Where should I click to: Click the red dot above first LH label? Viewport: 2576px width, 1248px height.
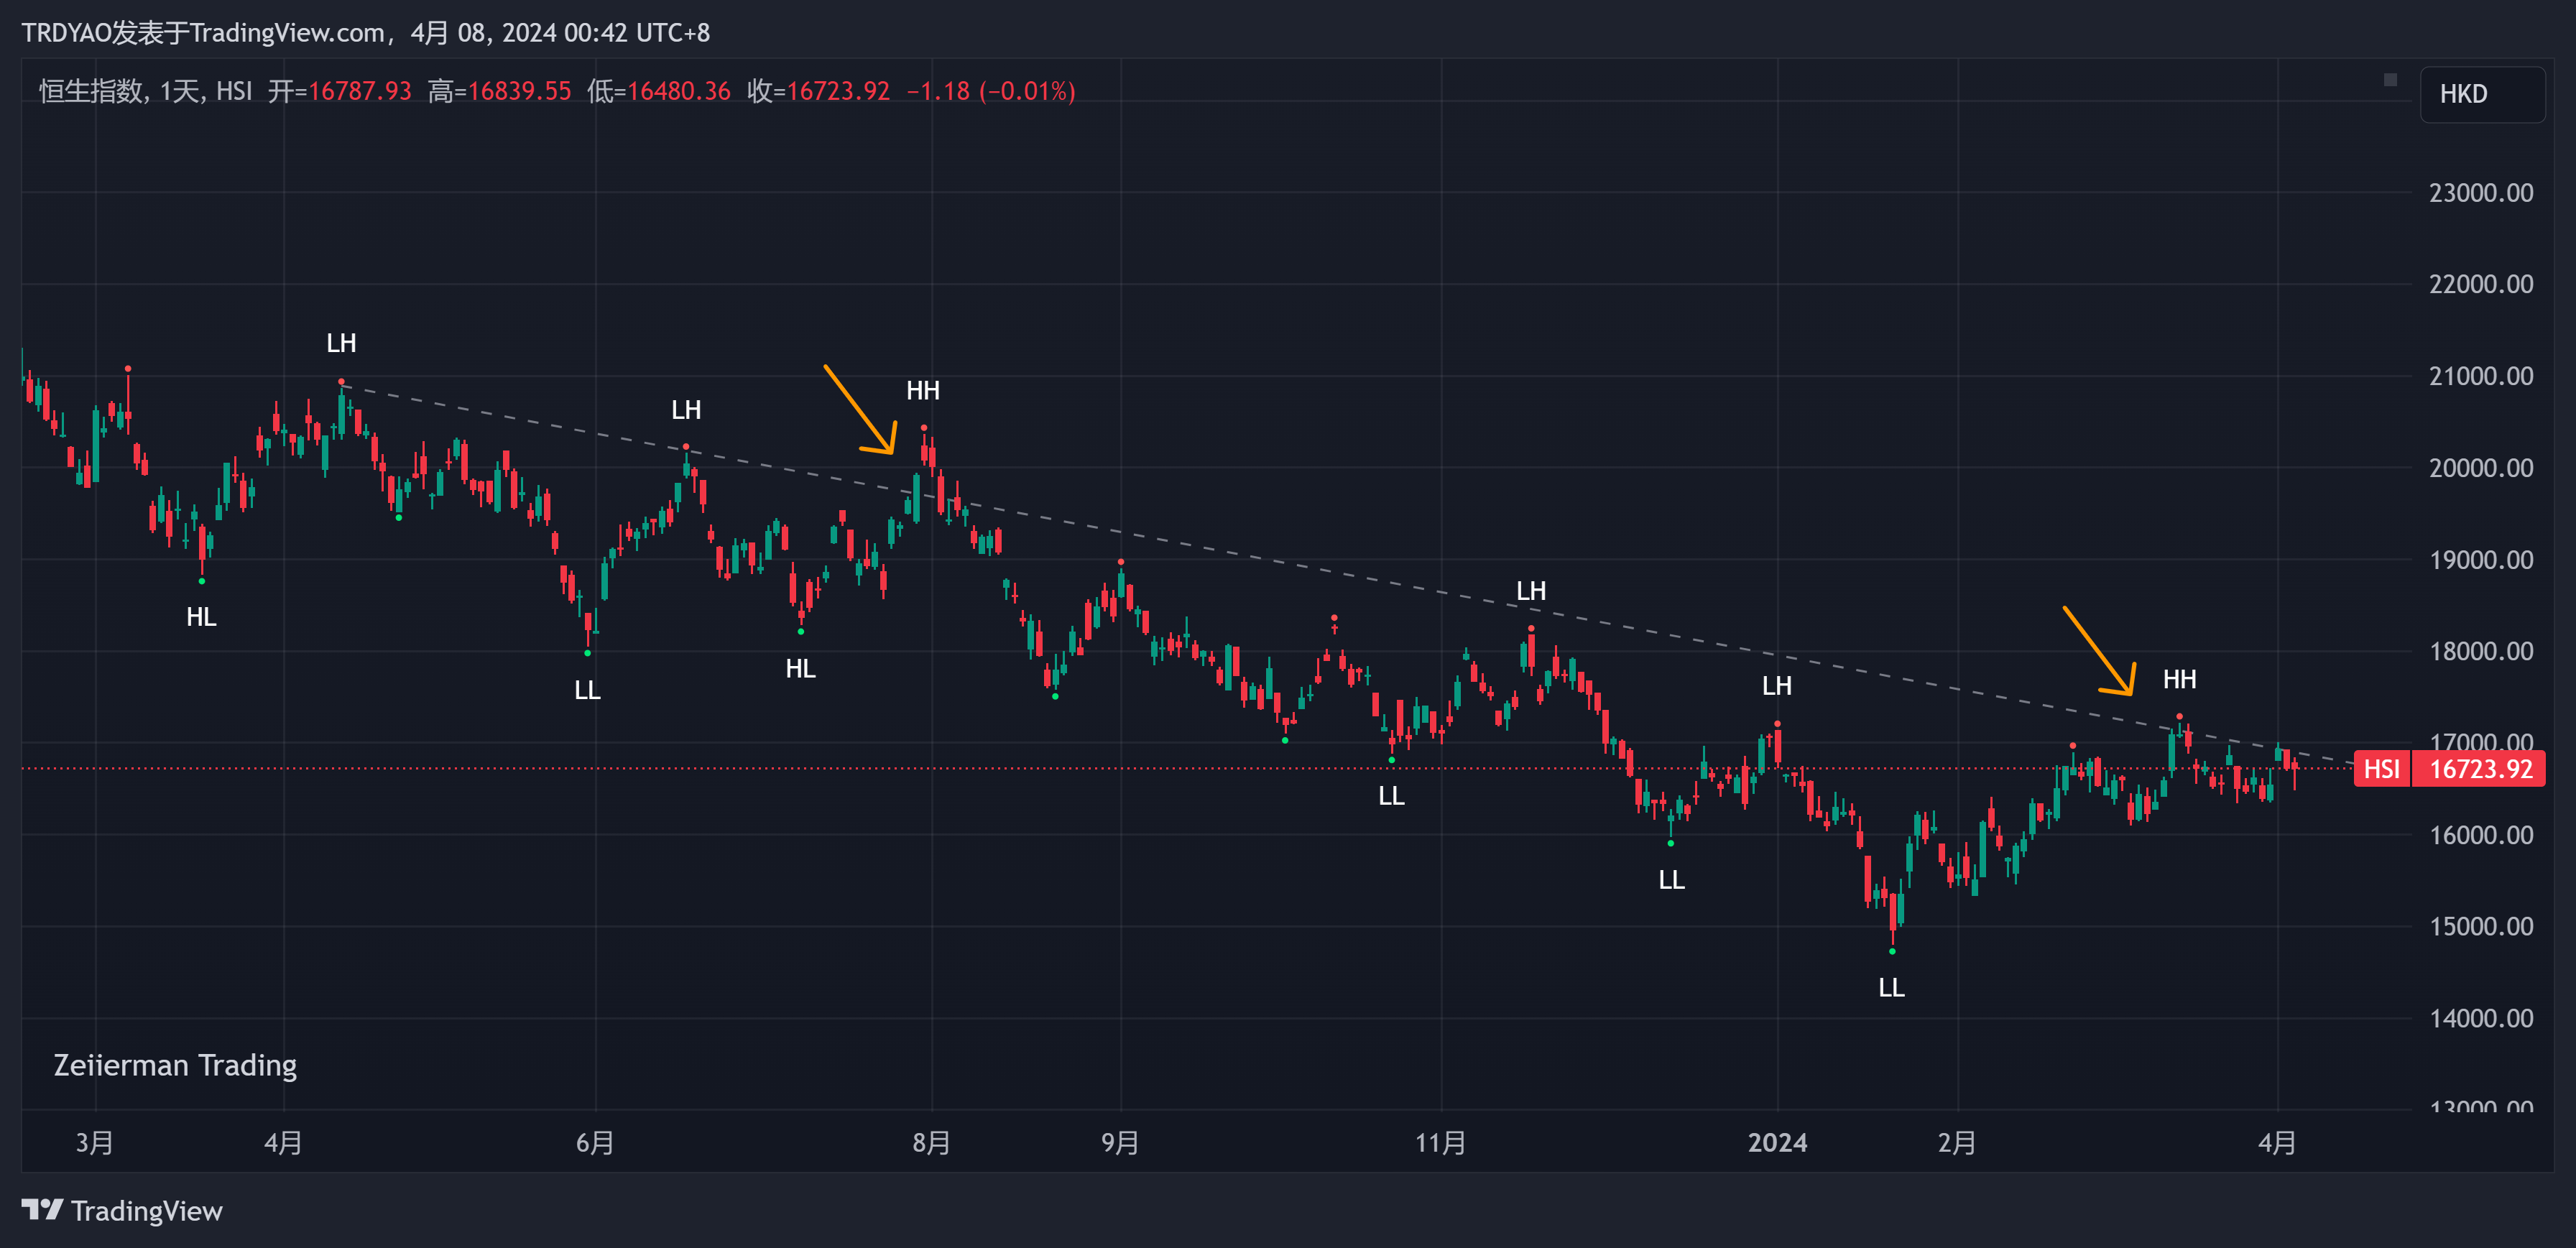[341, 382]
